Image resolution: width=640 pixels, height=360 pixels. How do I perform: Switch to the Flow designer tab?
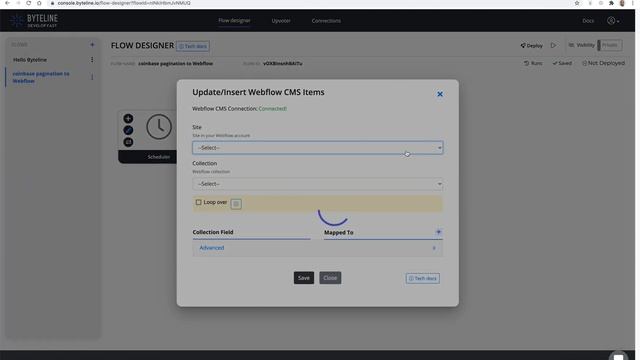[x=234, y=20]
